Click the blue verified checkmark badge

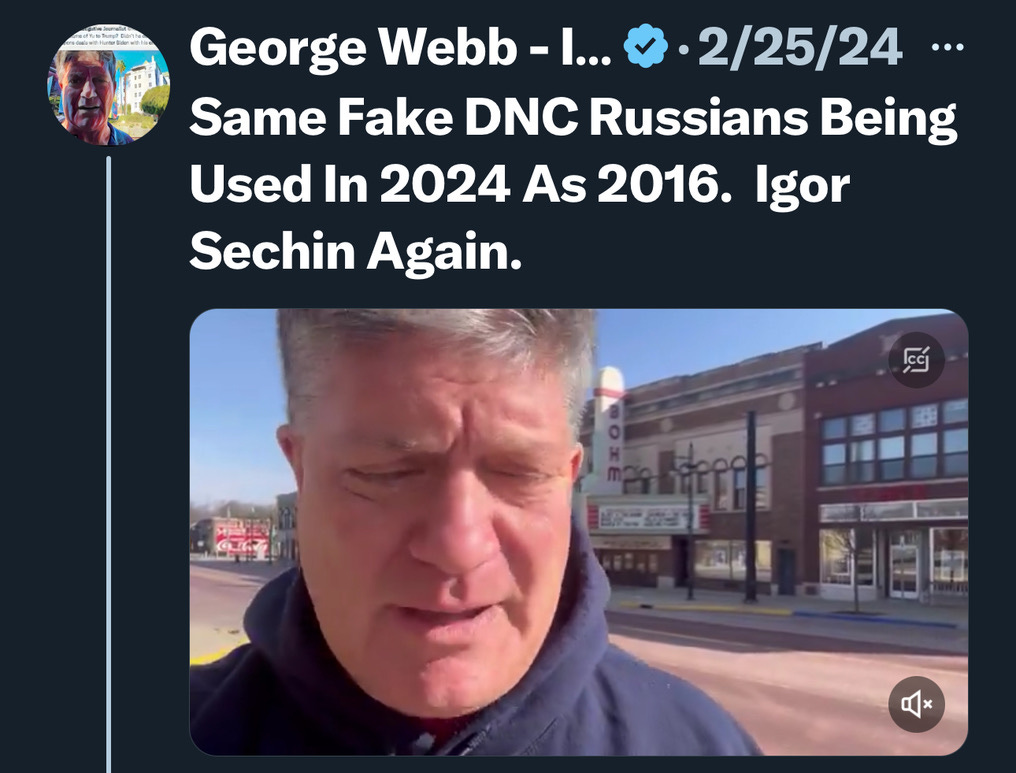(645, 45)
